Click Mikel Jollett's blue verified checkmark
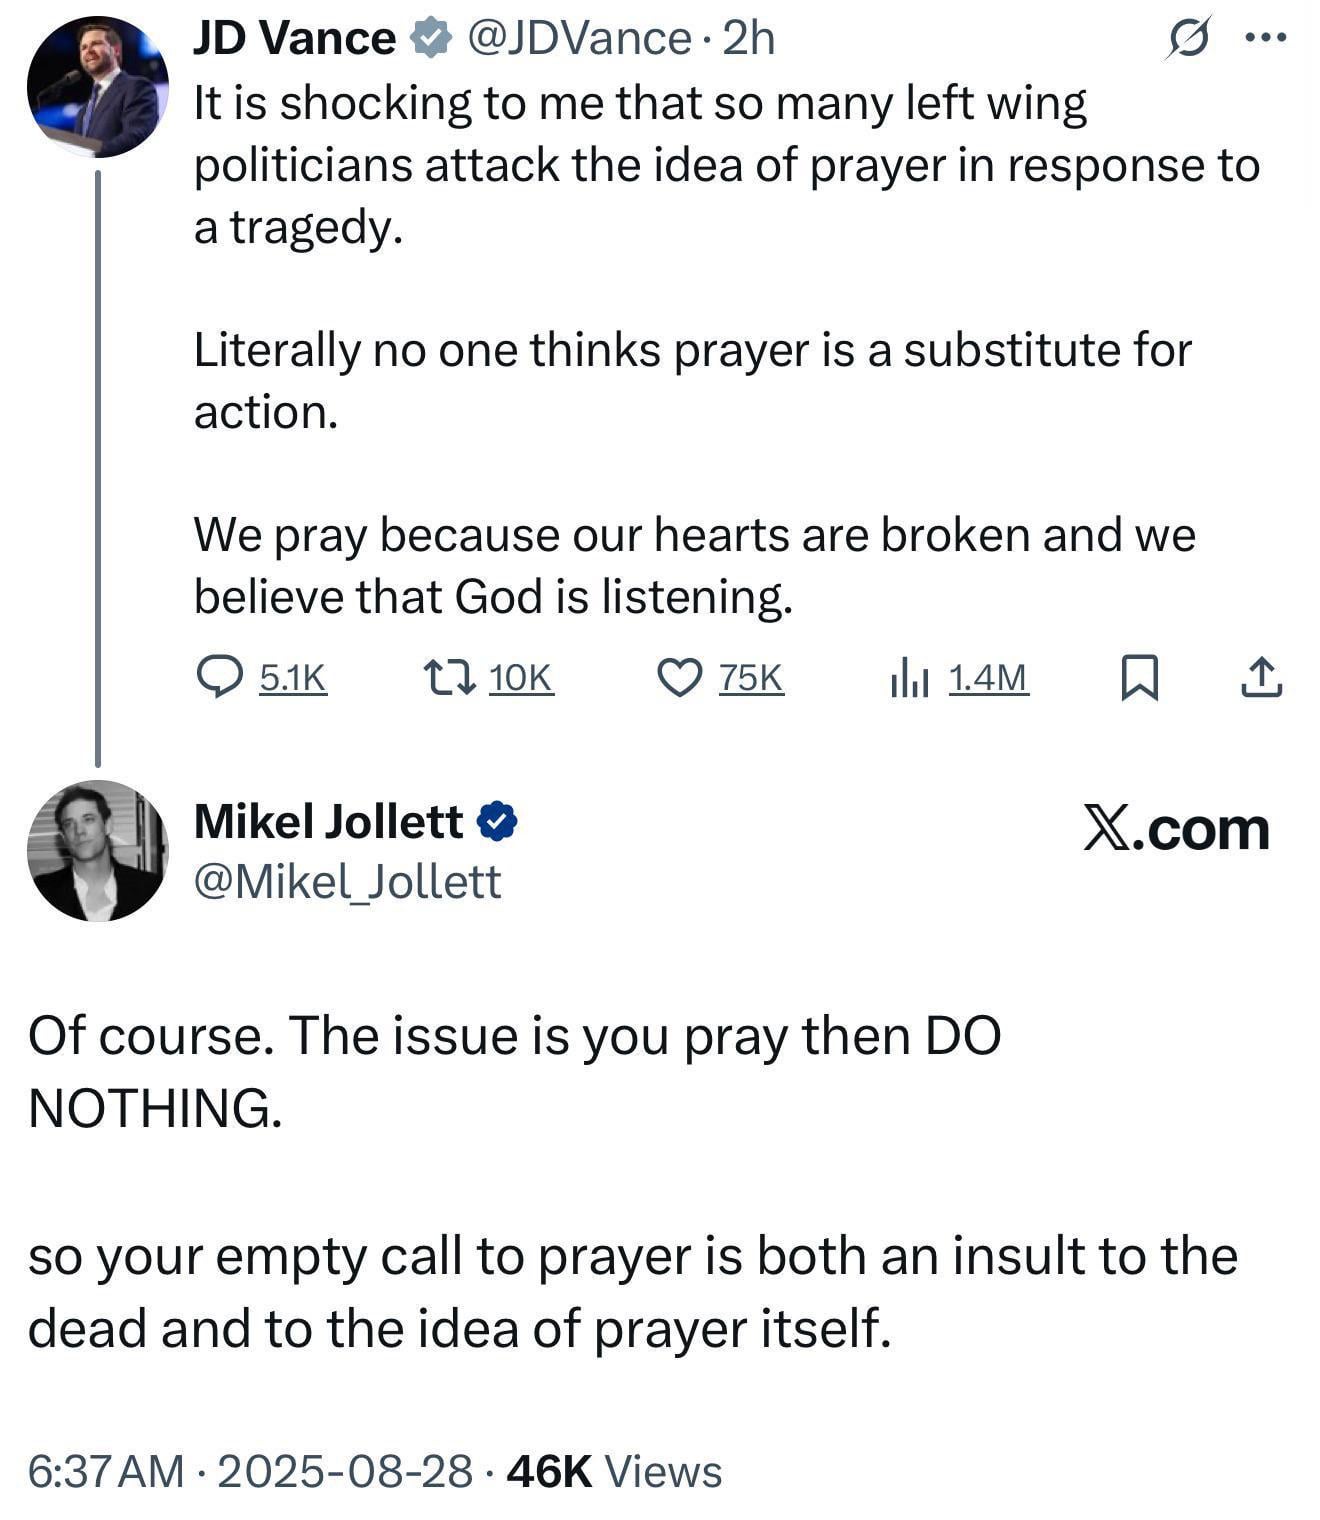This screenshot has height=1520, width=1320. [497, 821]
